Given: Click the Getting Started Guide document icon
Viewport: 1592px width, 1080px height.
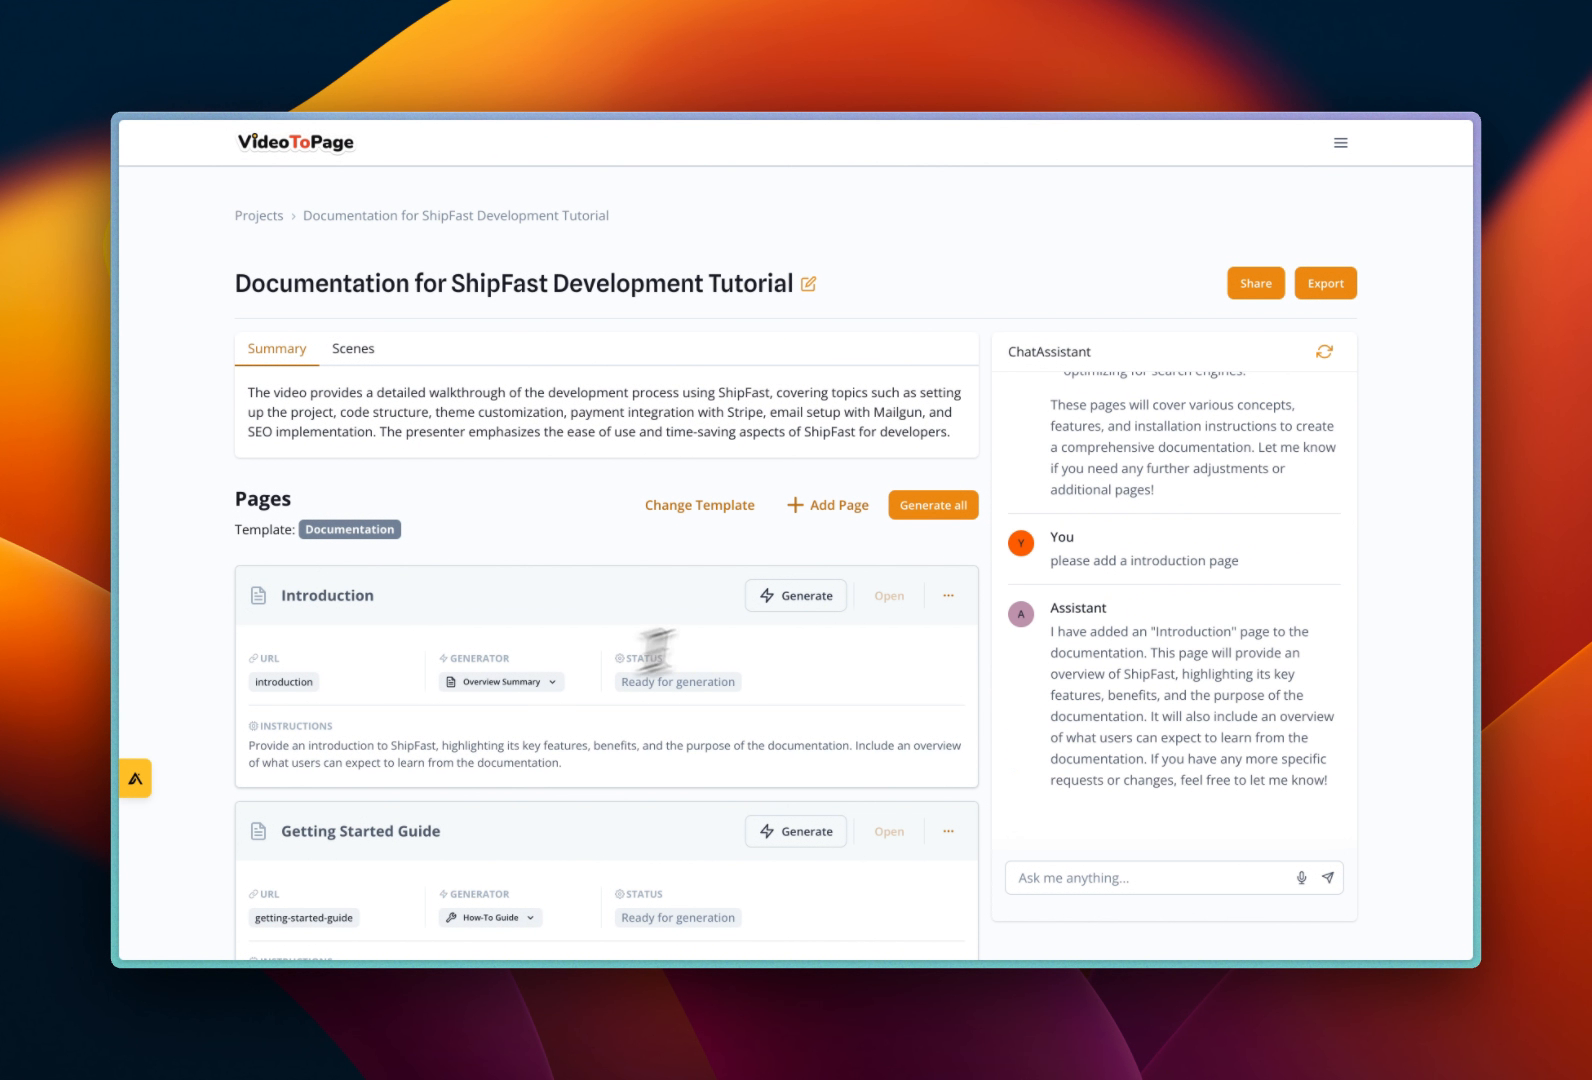Looking at the screenshot, I should click(258, 832).
